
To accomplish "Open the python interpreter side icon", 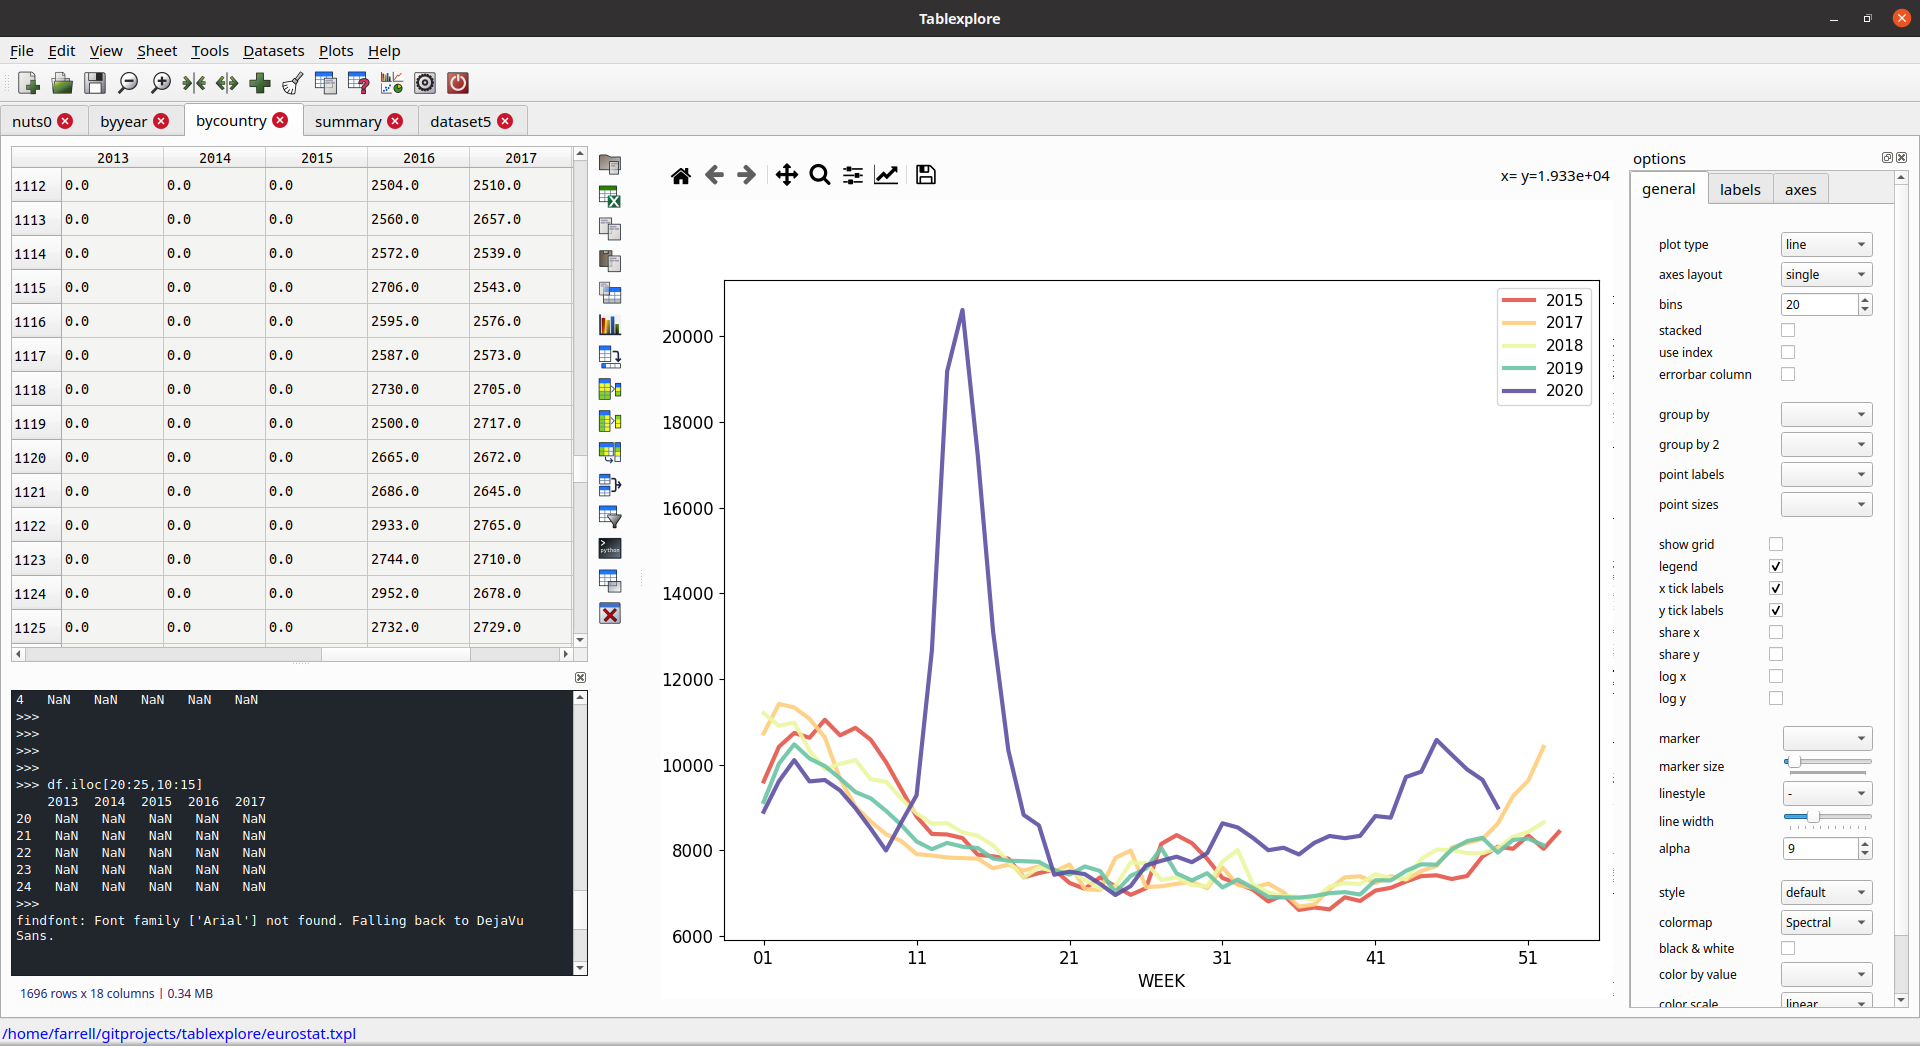I will tap(610, 548).
